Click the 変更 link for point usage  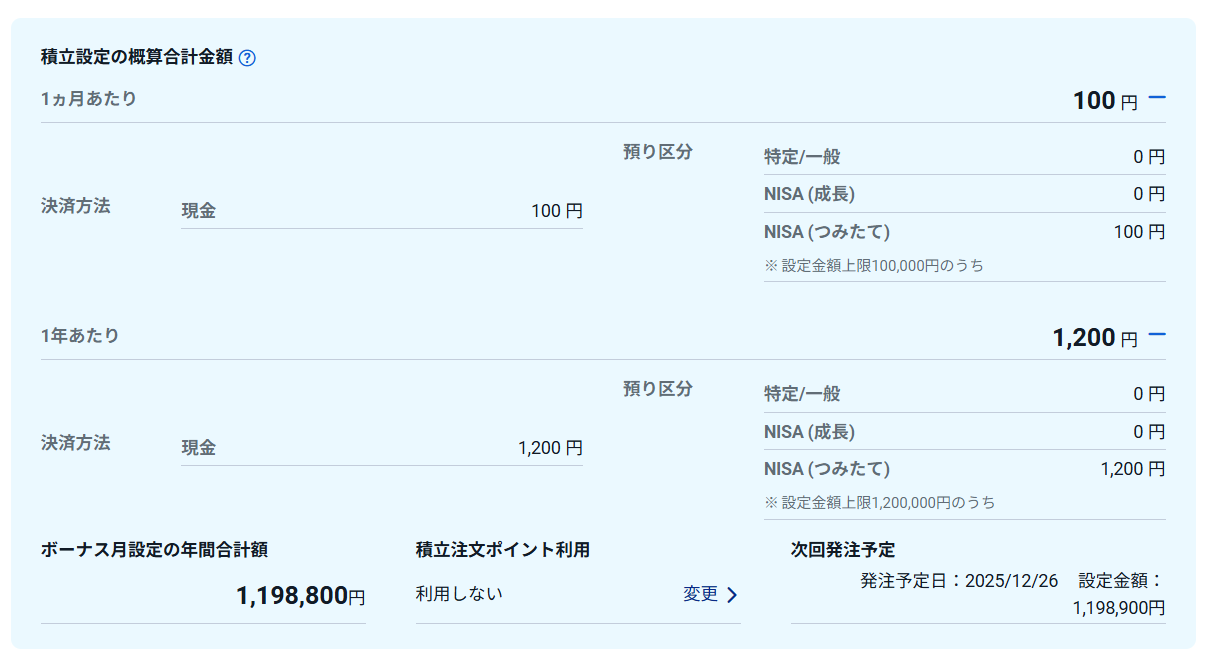[700, 594]
